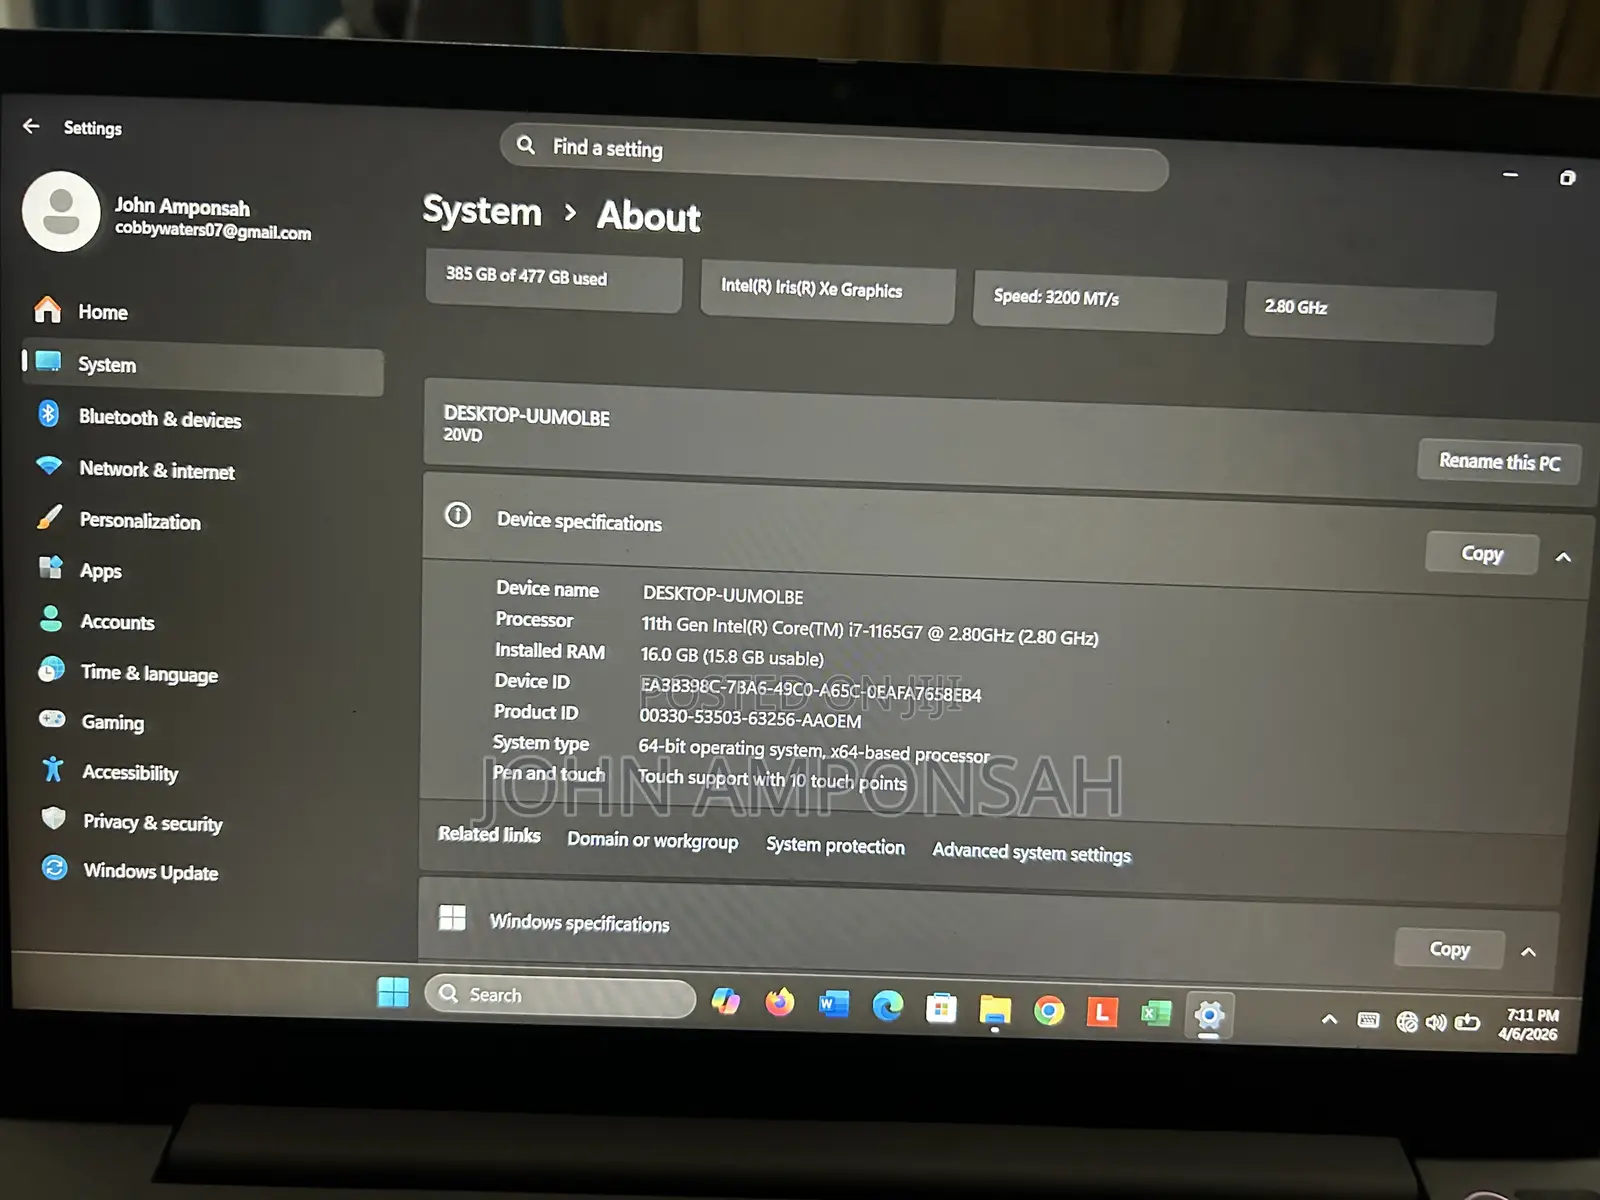Restore down the Settings window
The image size is (1600, 1200).
1567,178
